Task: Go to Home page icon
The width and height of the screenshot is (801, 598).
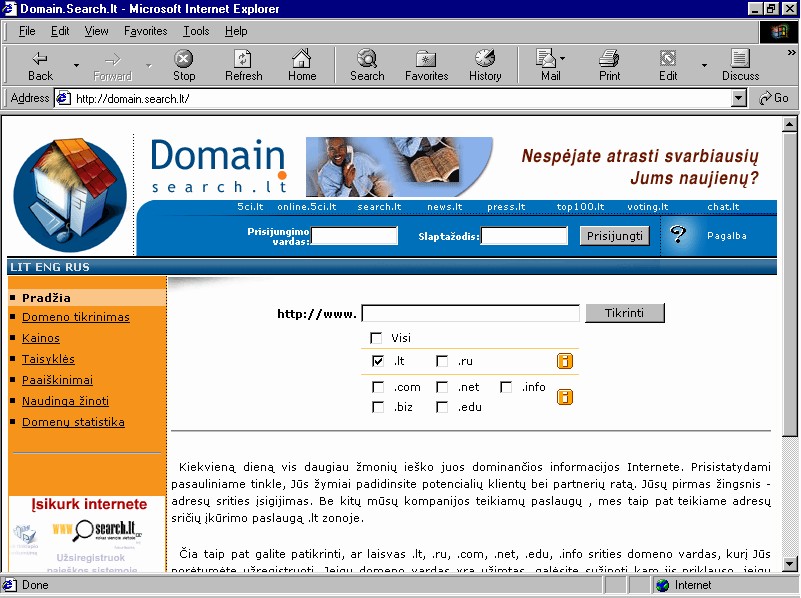Action: (302, 65)
